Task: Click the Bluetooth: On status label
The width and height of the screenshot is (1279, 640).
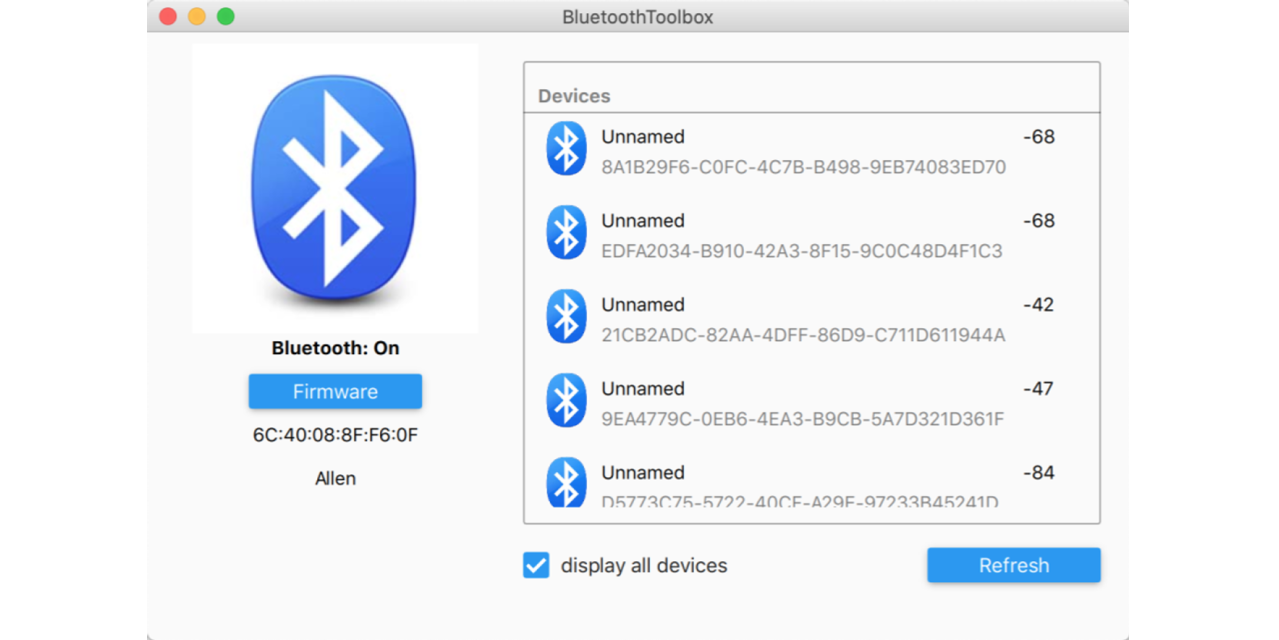Action: tap(335, 348)
